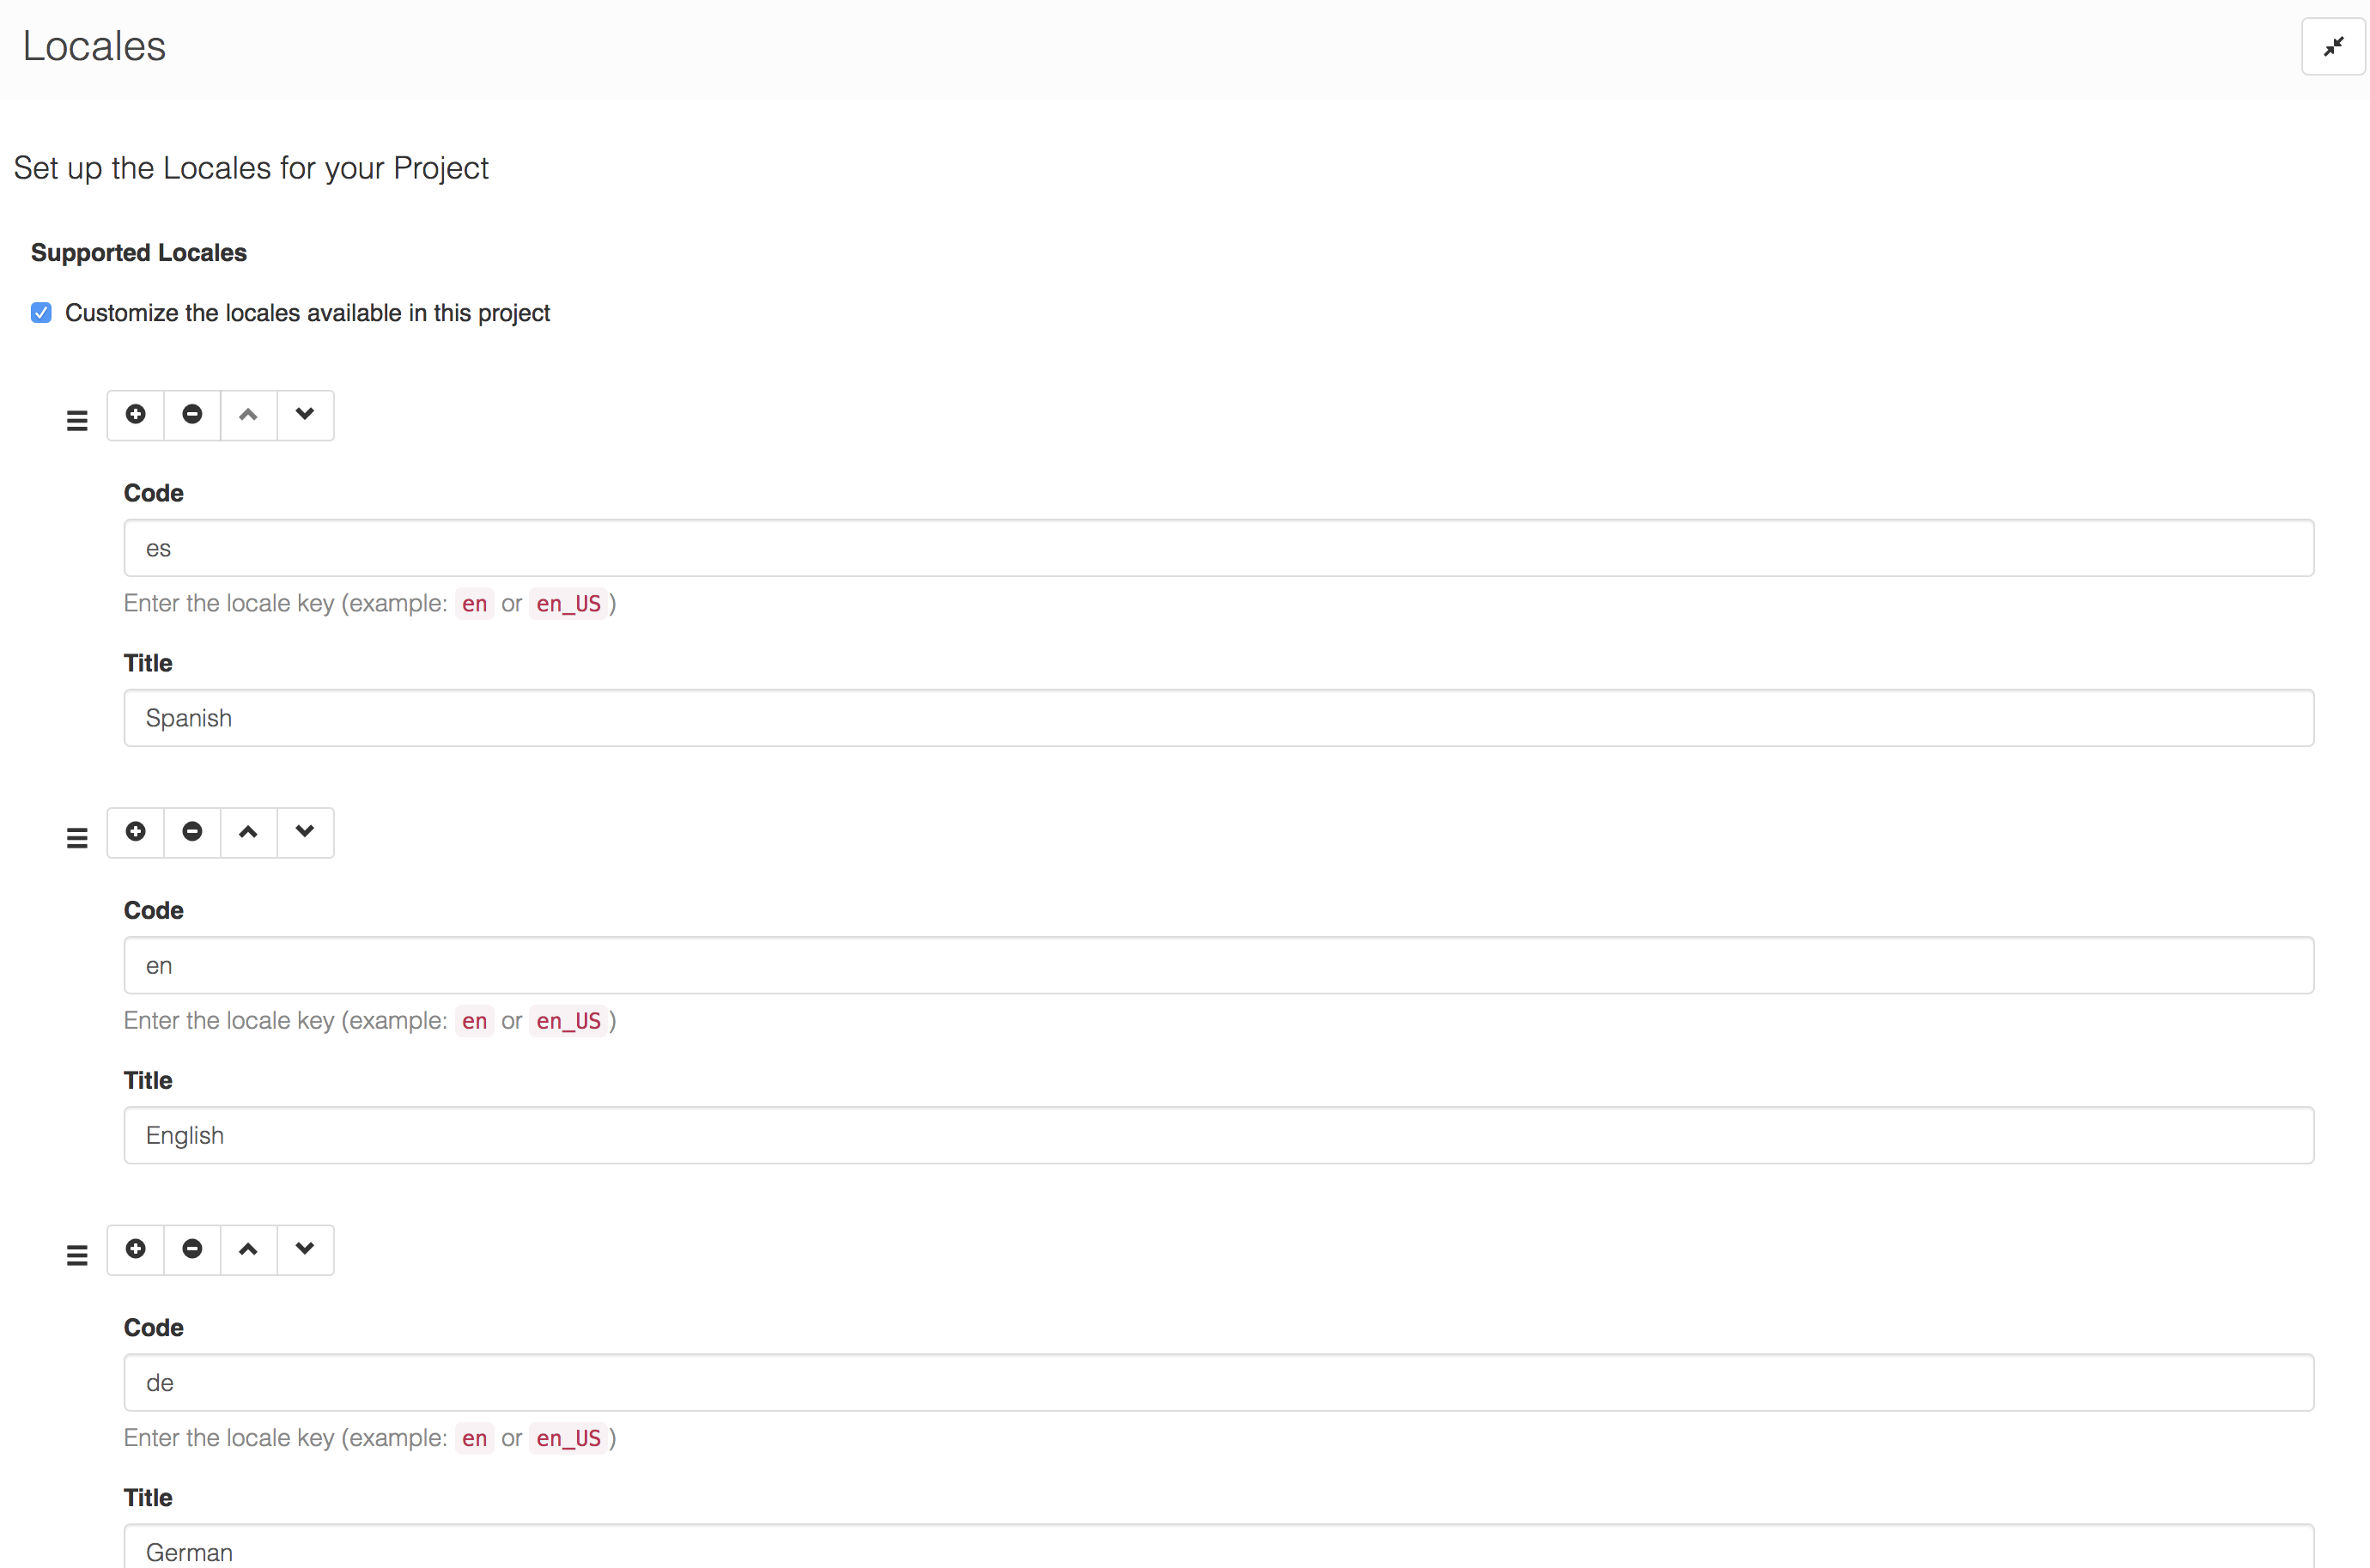
Task: Click add icon above Spanish locale
Action: 136,414
